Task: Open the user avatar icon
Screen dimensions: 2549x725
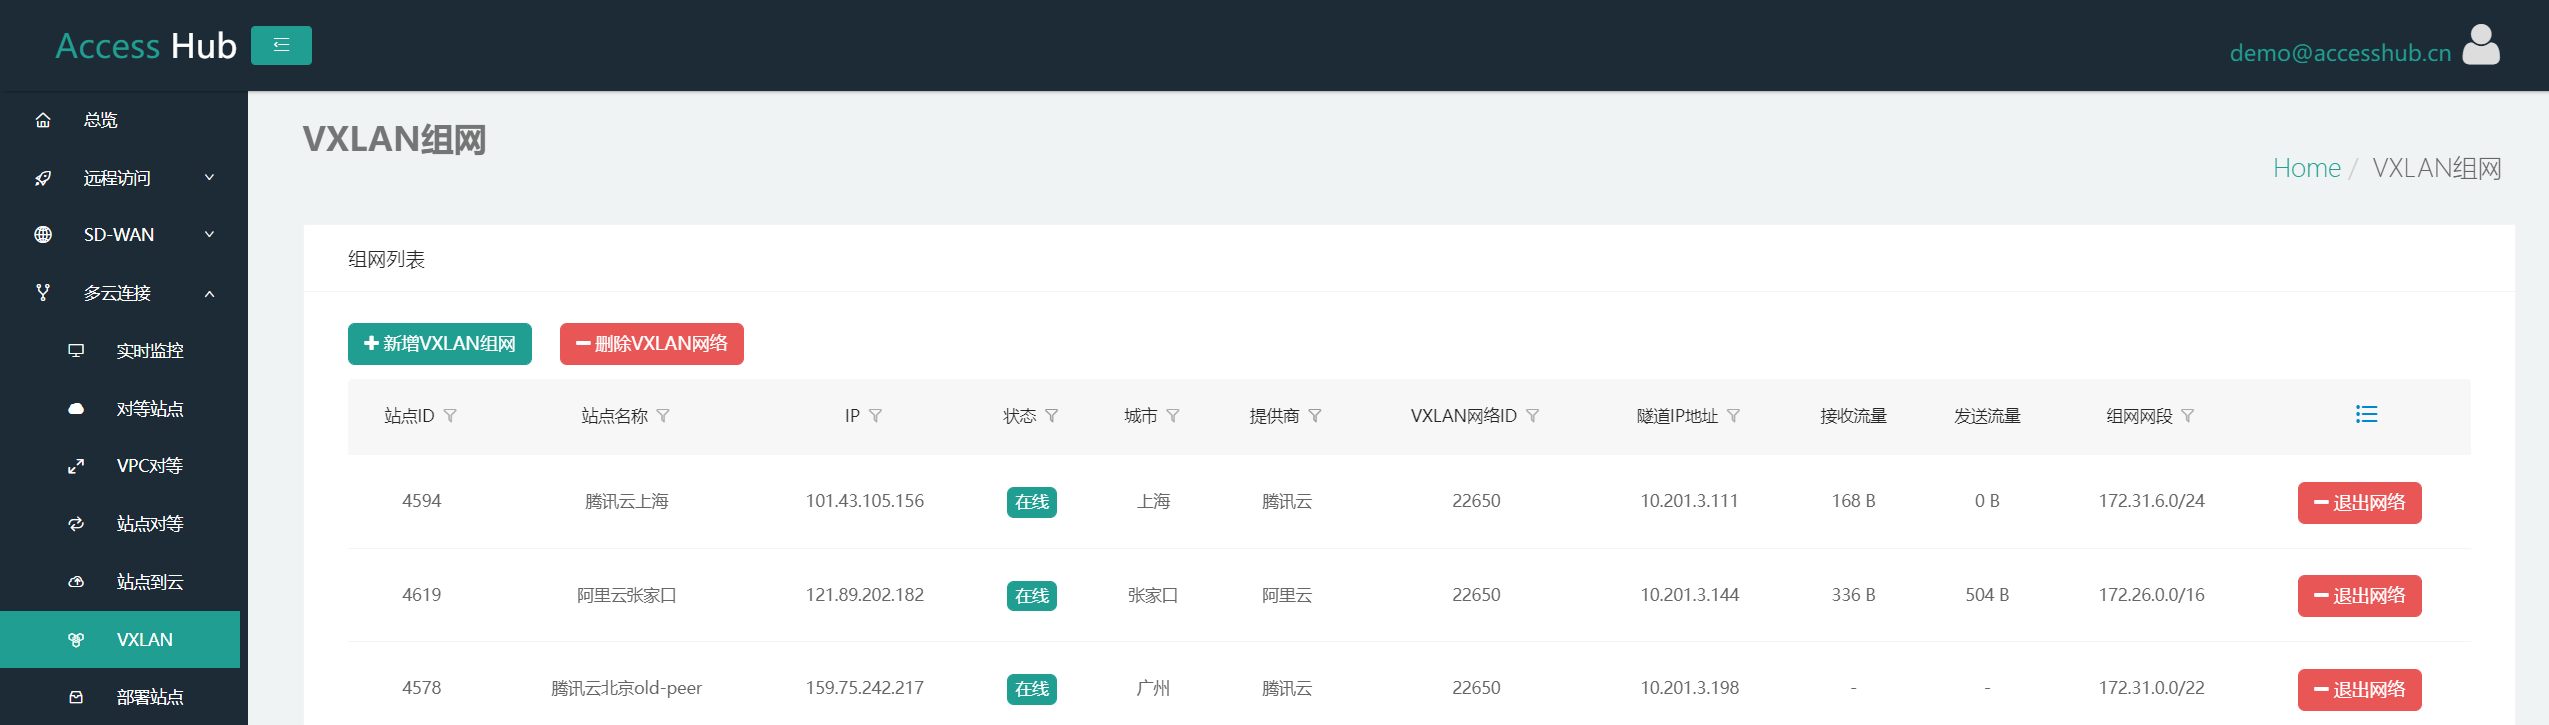Action: point(2481,45)
